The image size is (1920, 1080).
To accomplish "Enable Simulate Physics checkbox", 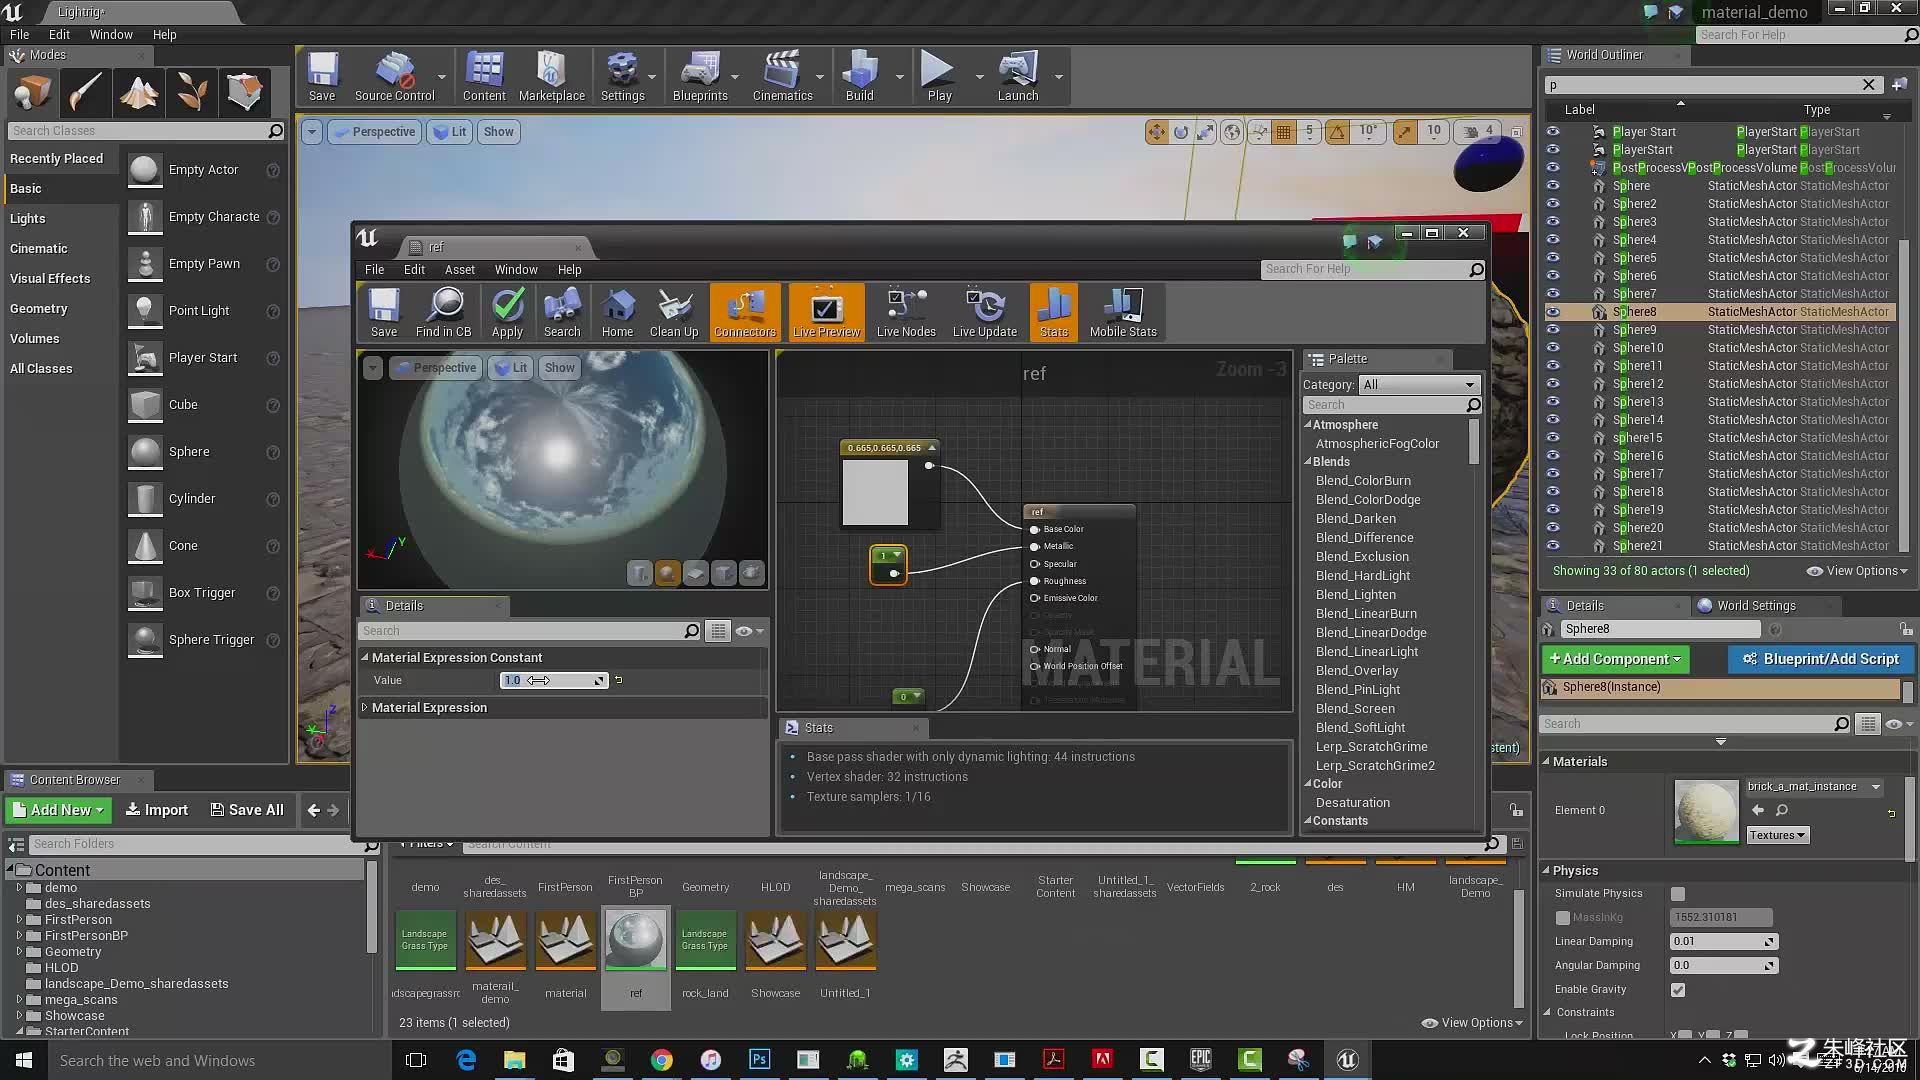I will tap(1678, 894).
